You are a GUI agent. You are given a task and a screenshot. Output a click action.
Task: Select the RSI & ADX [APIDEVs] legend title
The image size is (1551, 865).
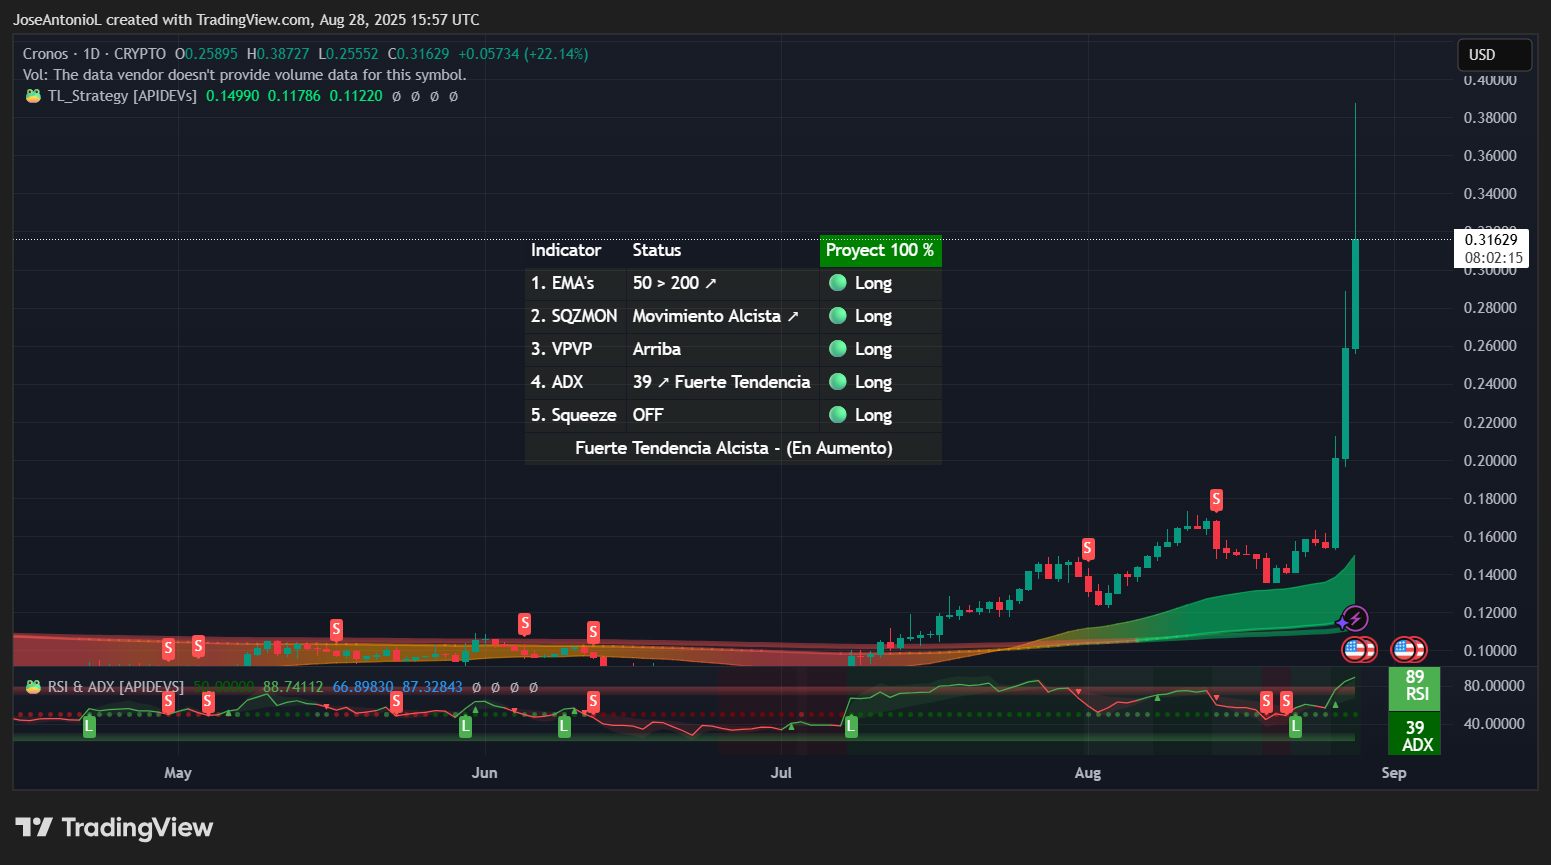(113, 687)
